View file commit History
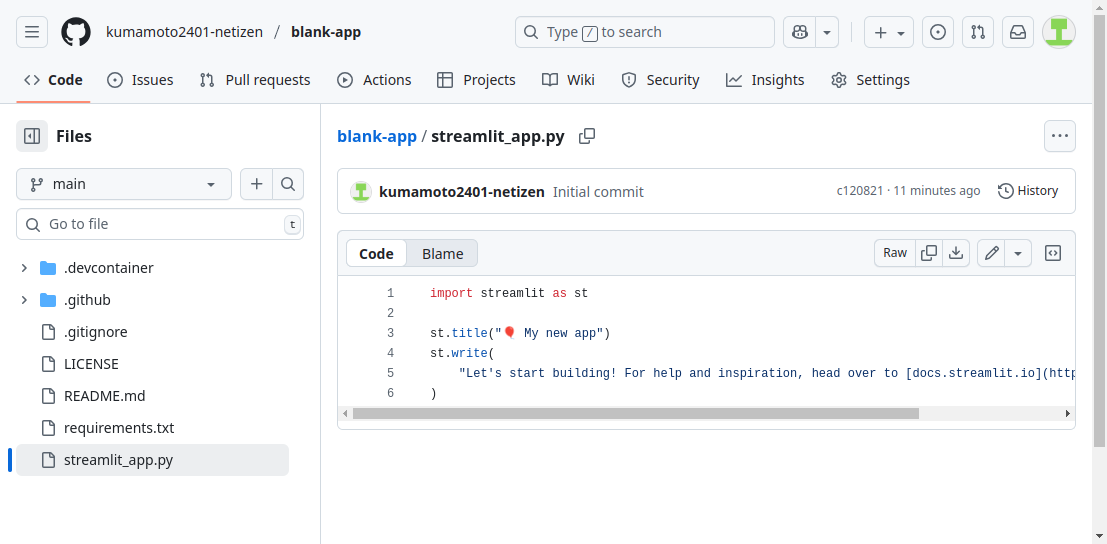 coord(1028,191)
